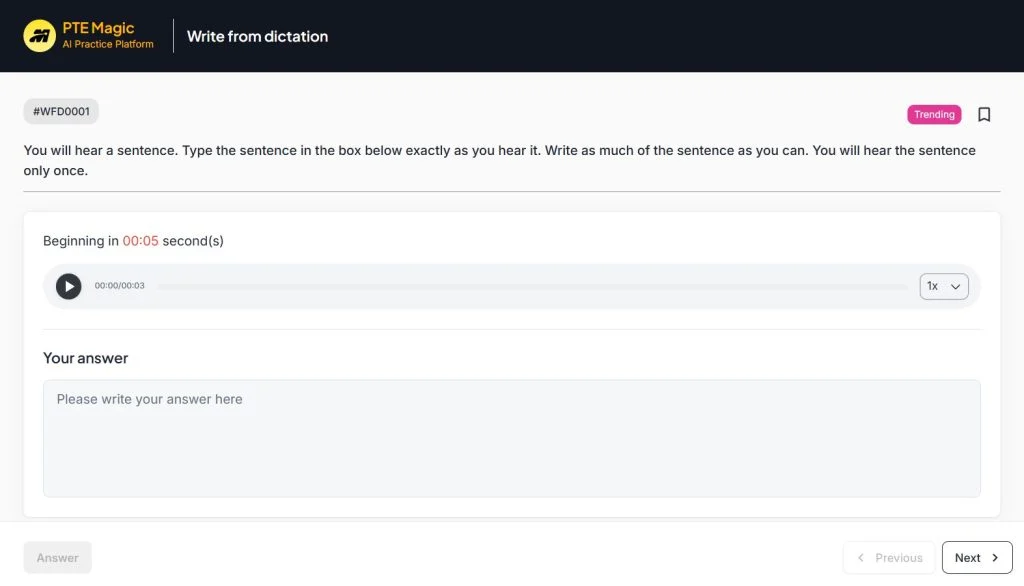
Task: Click the pink Trending badge
Action: [934, 115]
